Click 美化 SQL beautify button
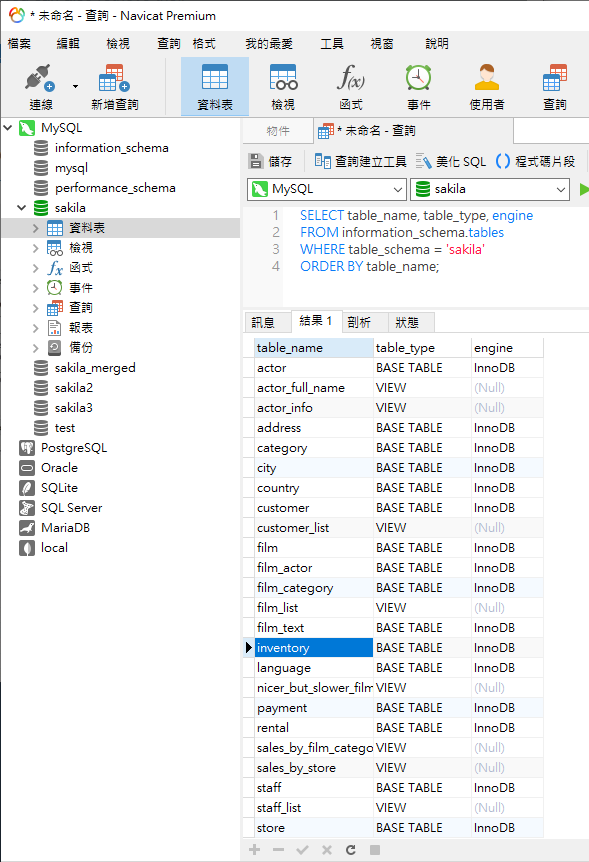Screen dimensions: 589x862 [451, 161]
